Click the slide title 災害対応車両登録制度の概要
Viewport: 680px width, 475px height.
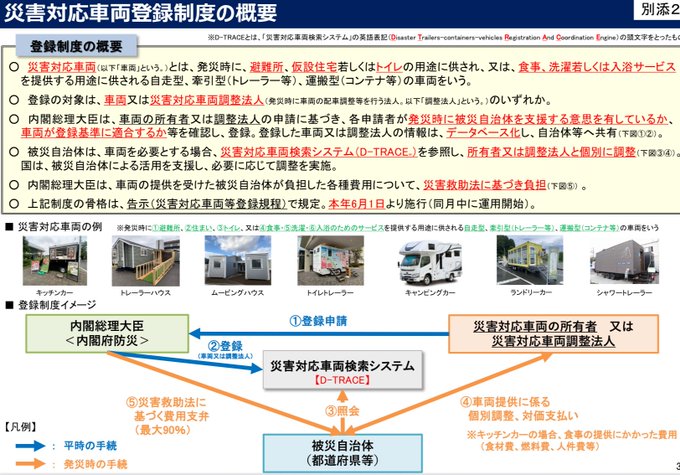(x=141, y=13)
